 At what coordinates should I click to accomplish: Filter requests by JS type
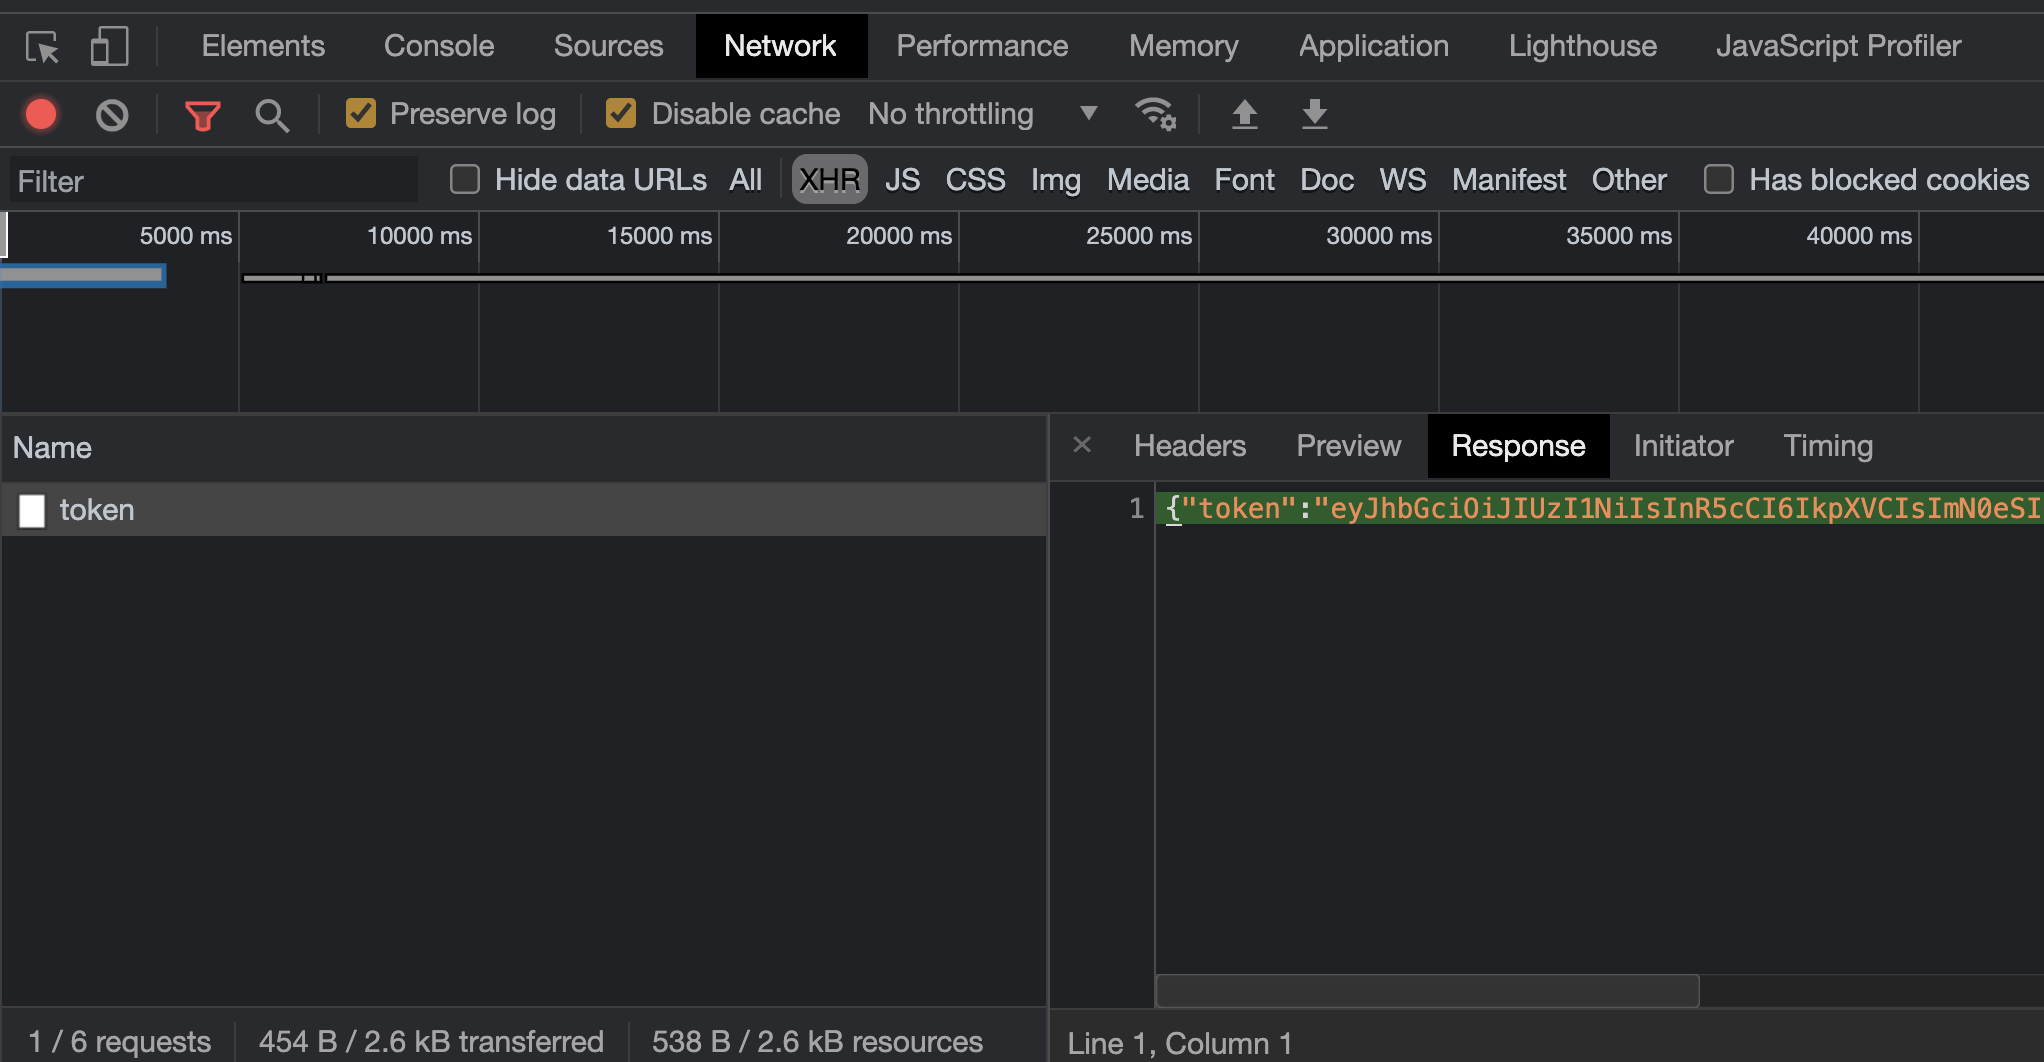pos(903,179)
